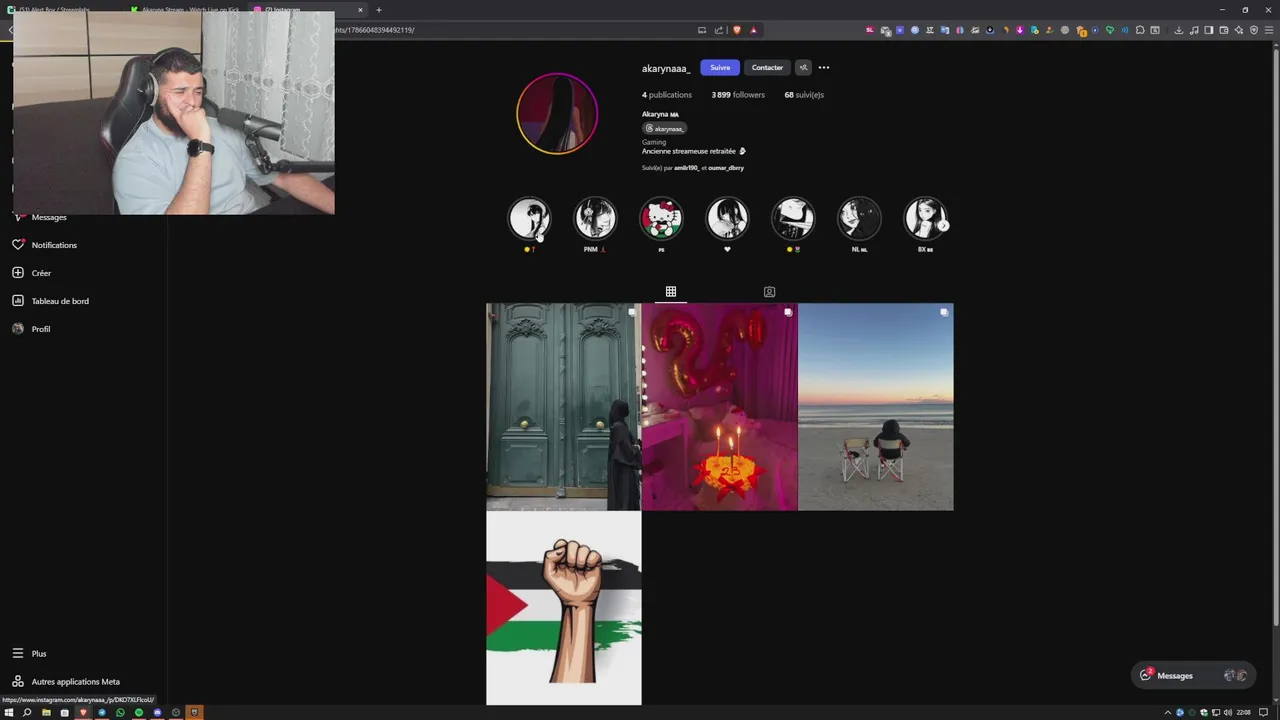Click the Créer plus icon in the sidebar

point(18,273)
